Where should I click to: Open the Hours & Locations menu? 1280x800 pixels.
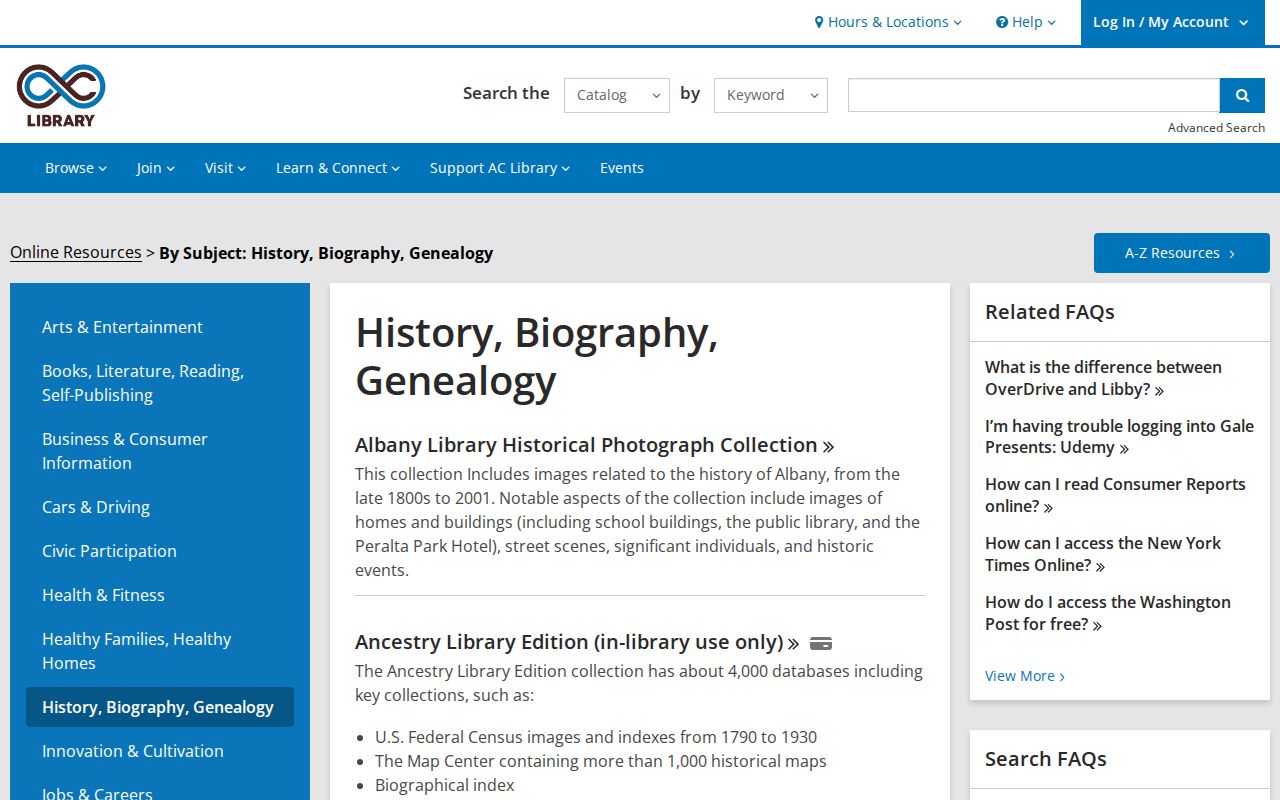(888, 22)
